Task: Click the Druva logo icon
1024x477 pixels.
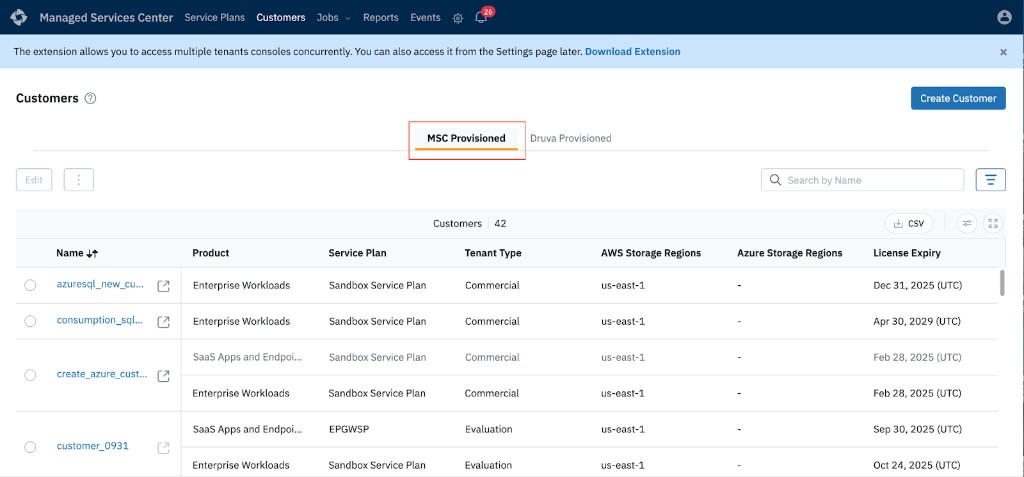Action: [19, 18]
